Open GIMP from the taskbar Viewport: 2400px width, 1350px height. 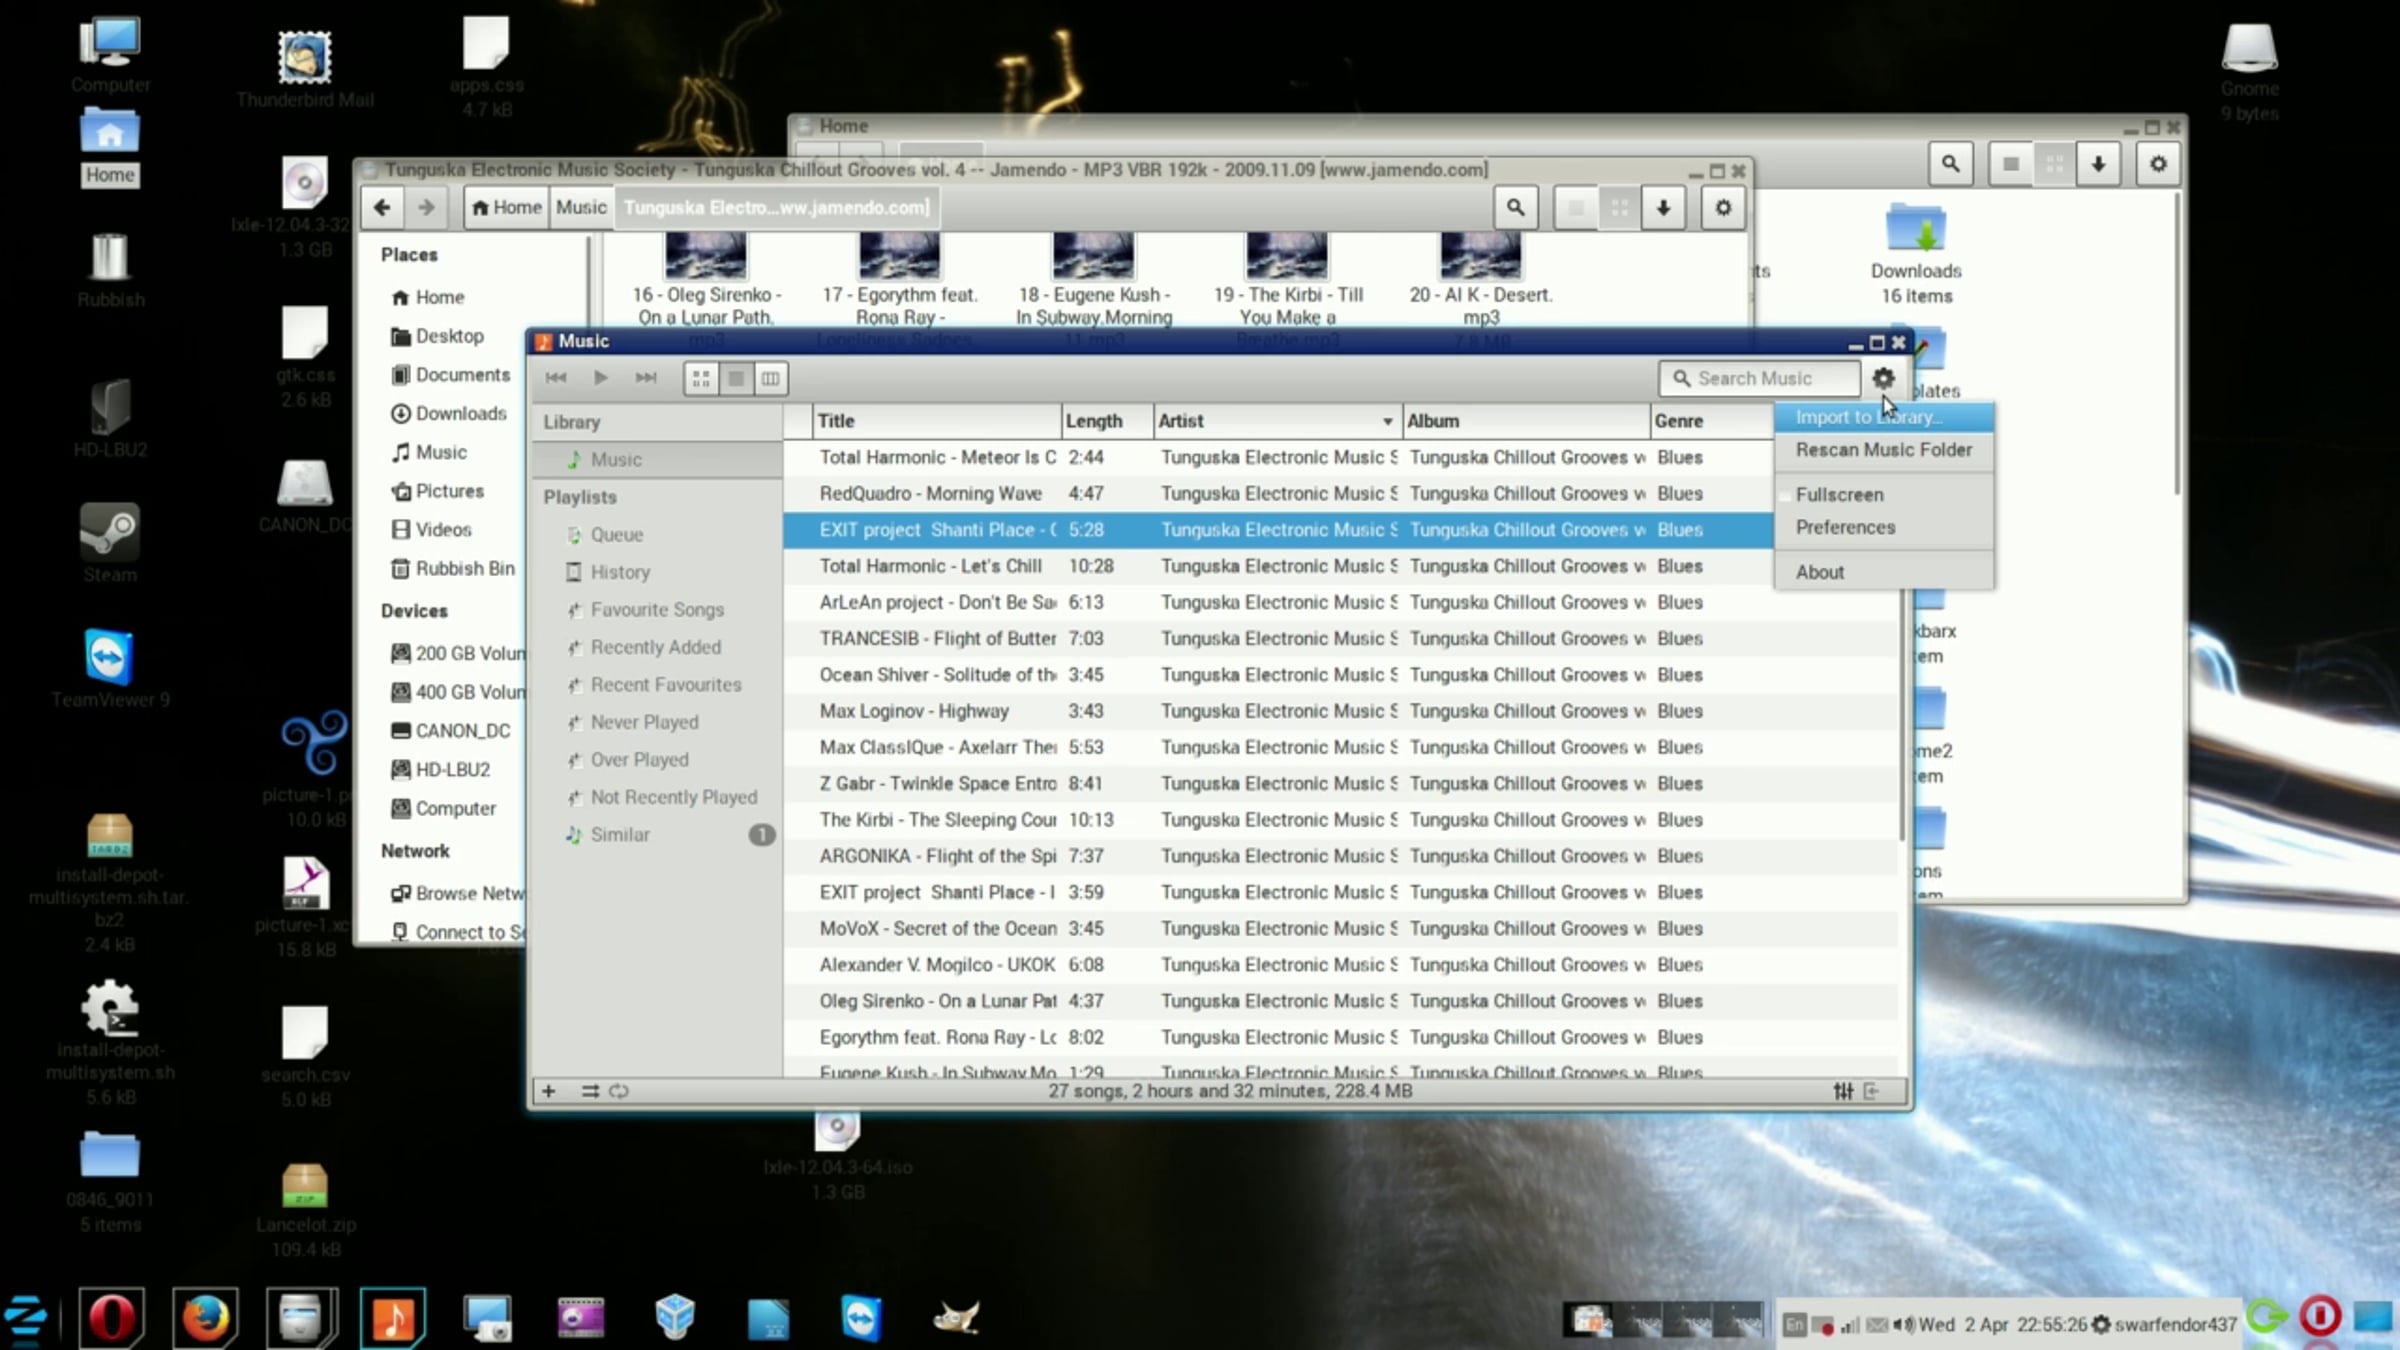pyautogui.click(x=956, y=1317)
